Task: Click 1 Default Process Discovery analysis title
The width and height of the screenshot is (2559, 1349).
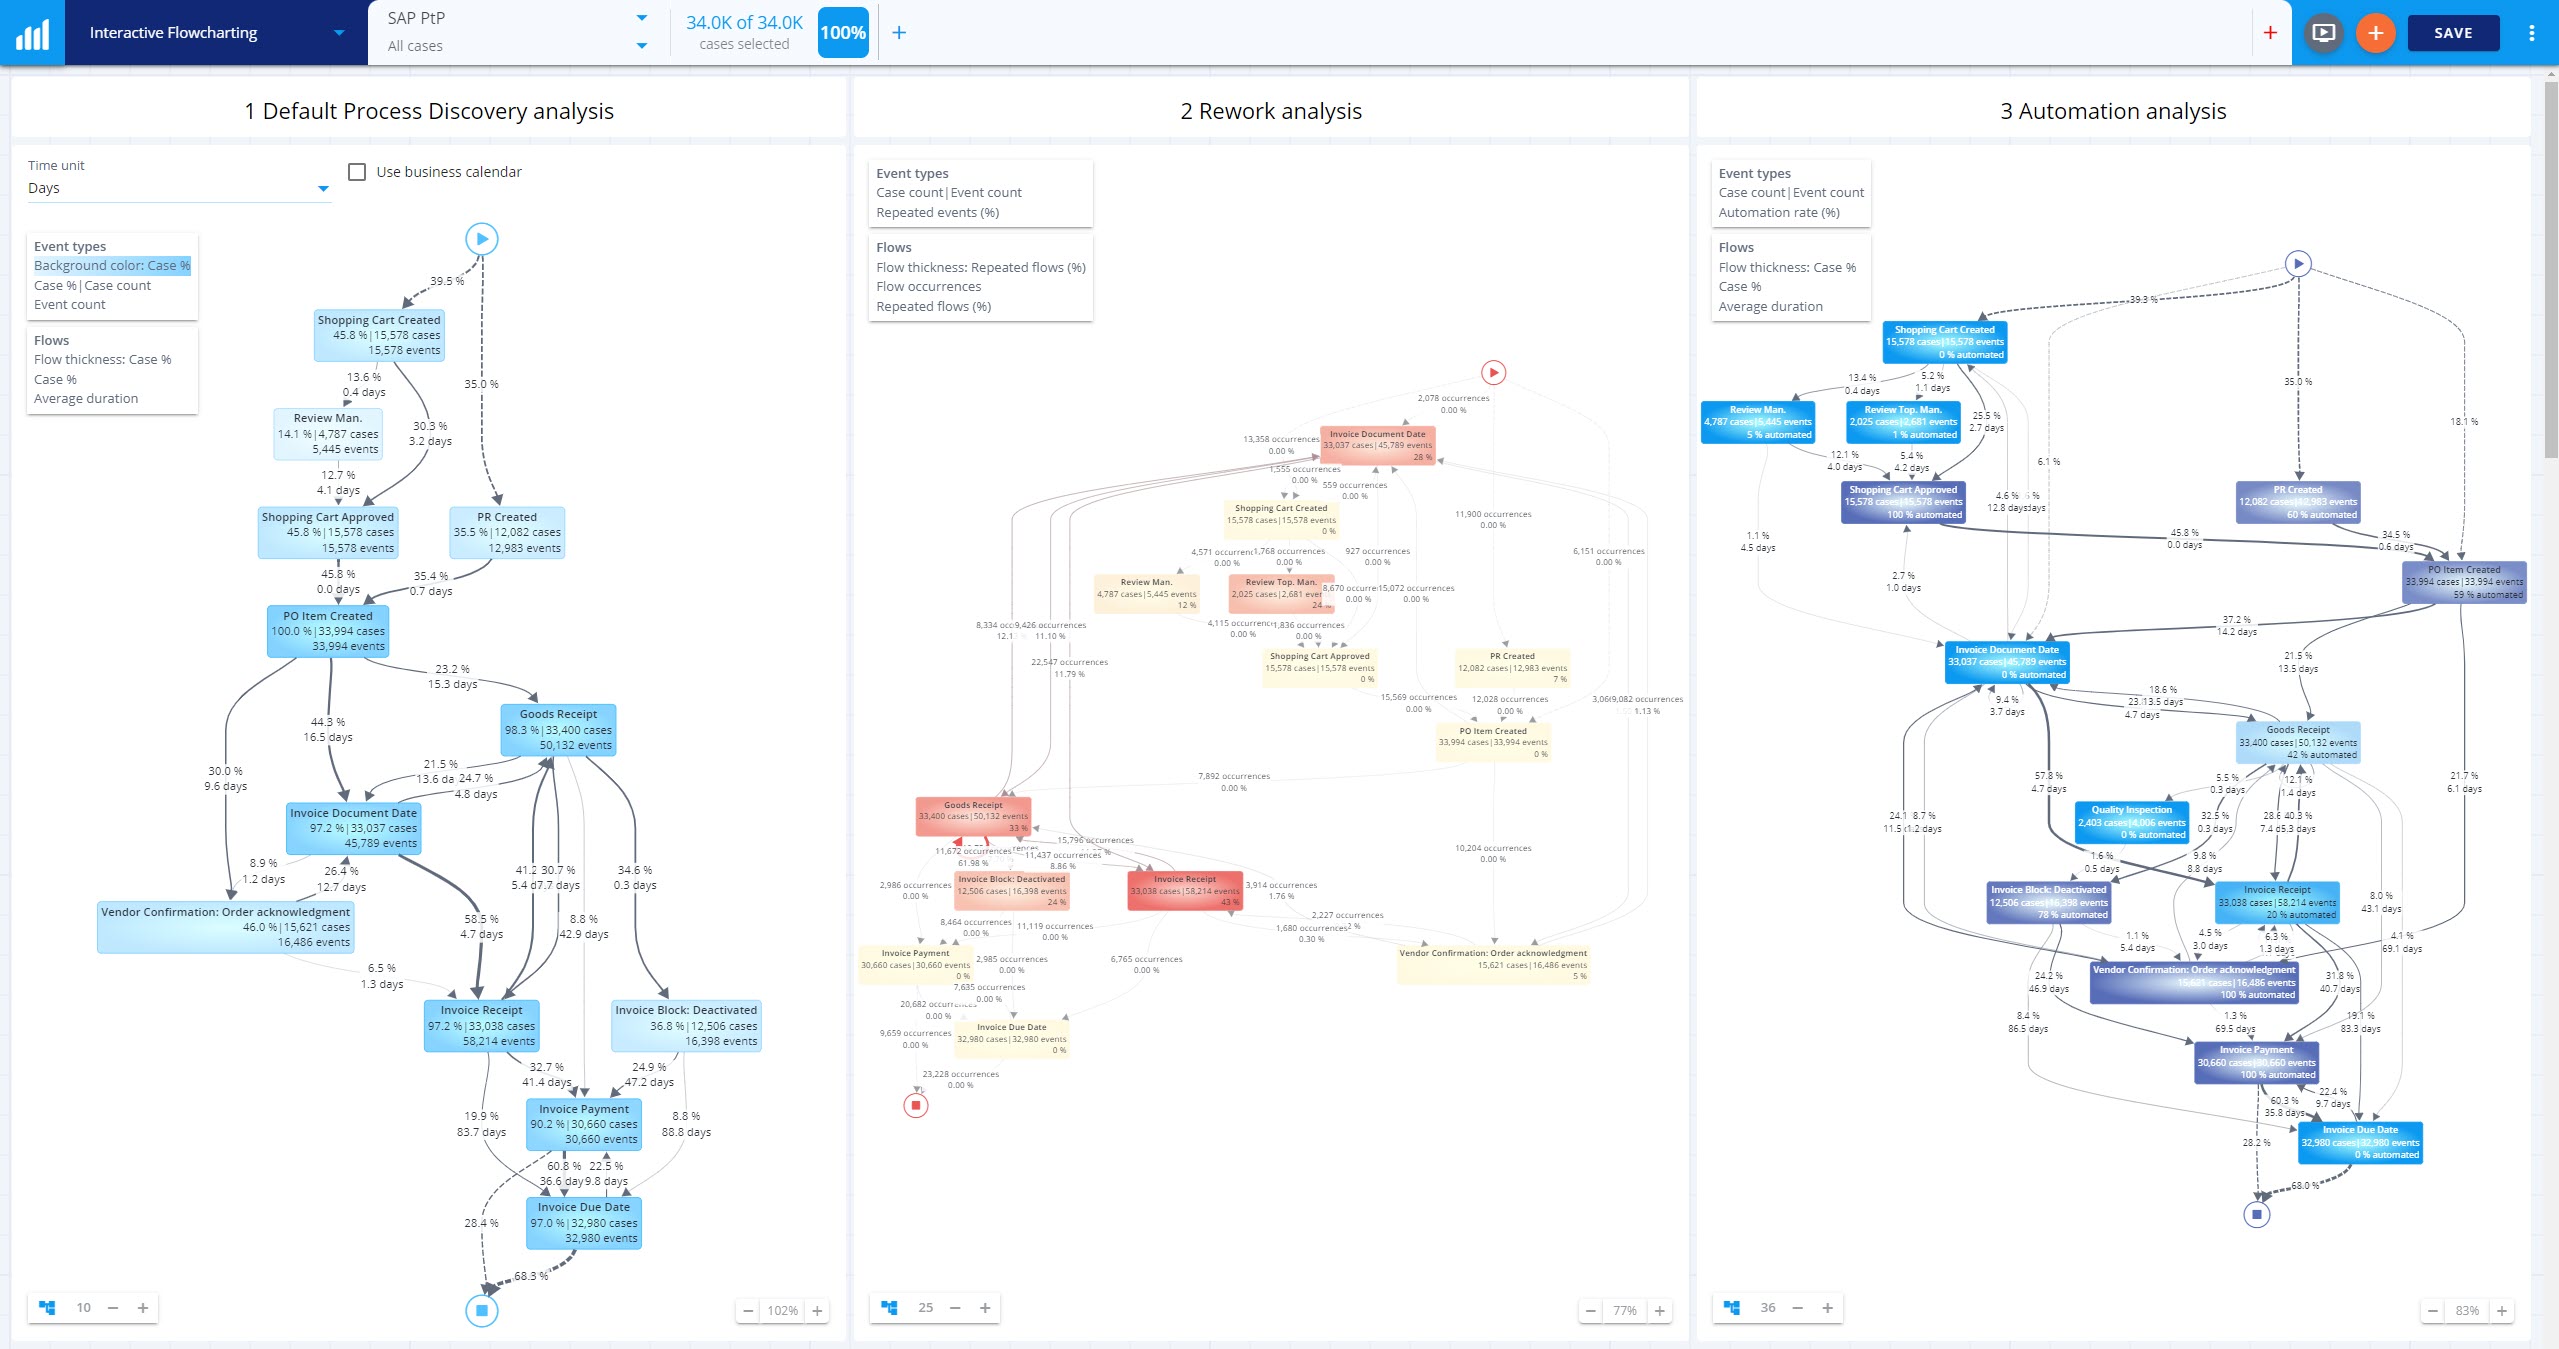Action: click(x=429, y=111)
